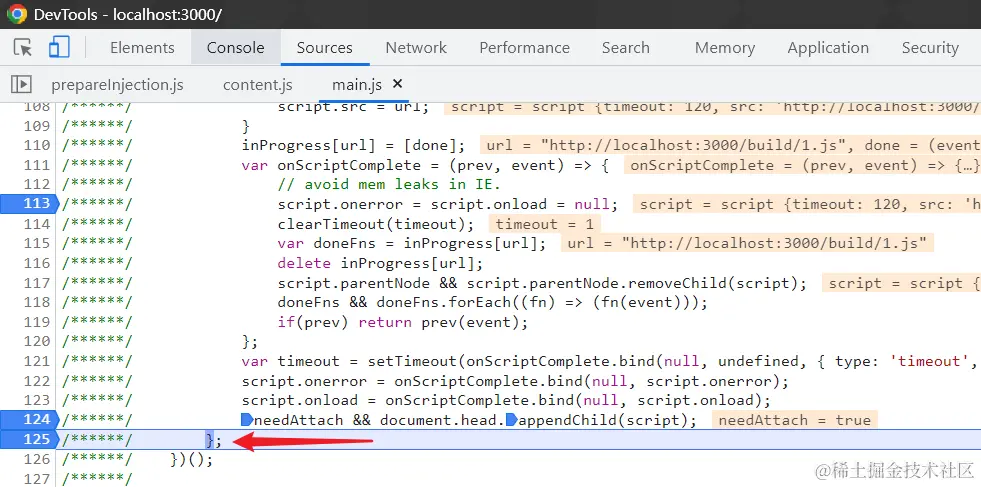This screenshot has height=487, width=981.
Task: Select the main.js file tab
Action: (357, 85)
